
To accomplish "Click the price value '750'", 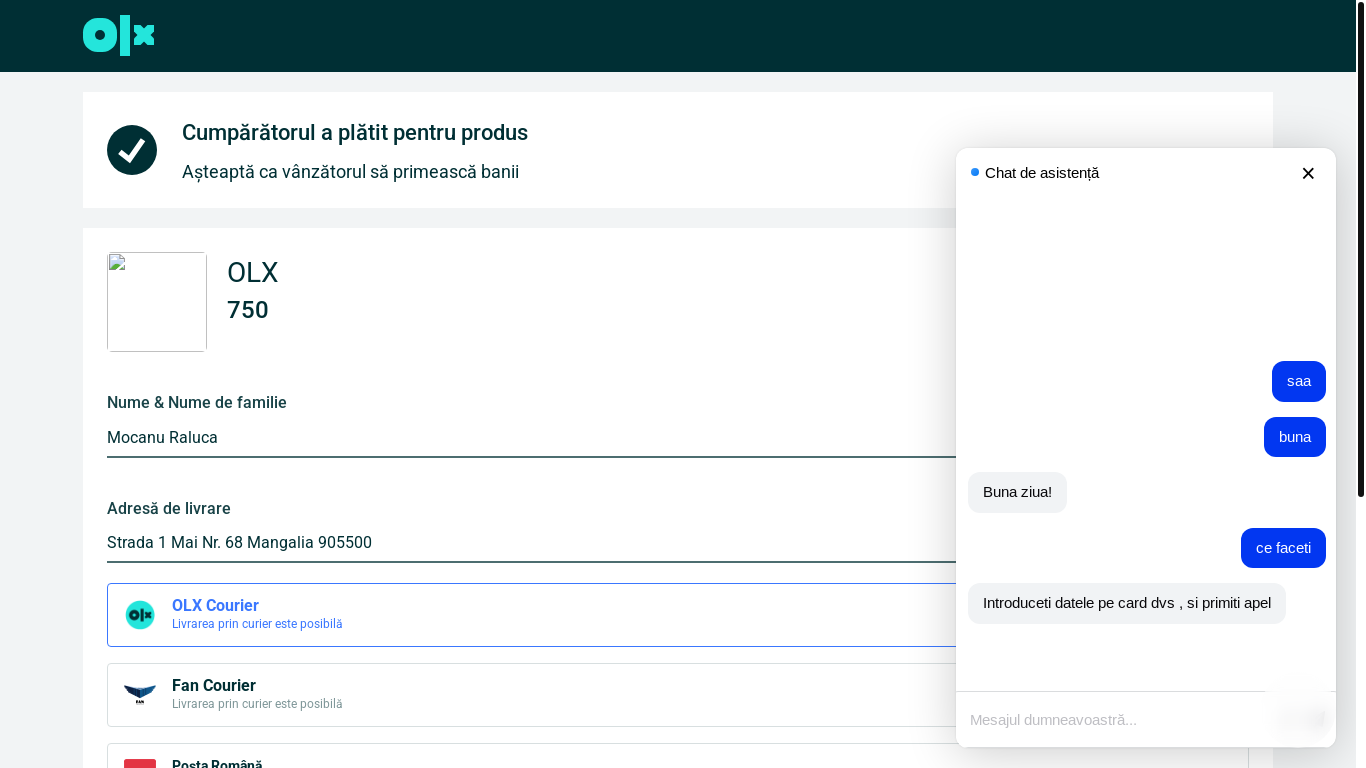I will point(248,310).
